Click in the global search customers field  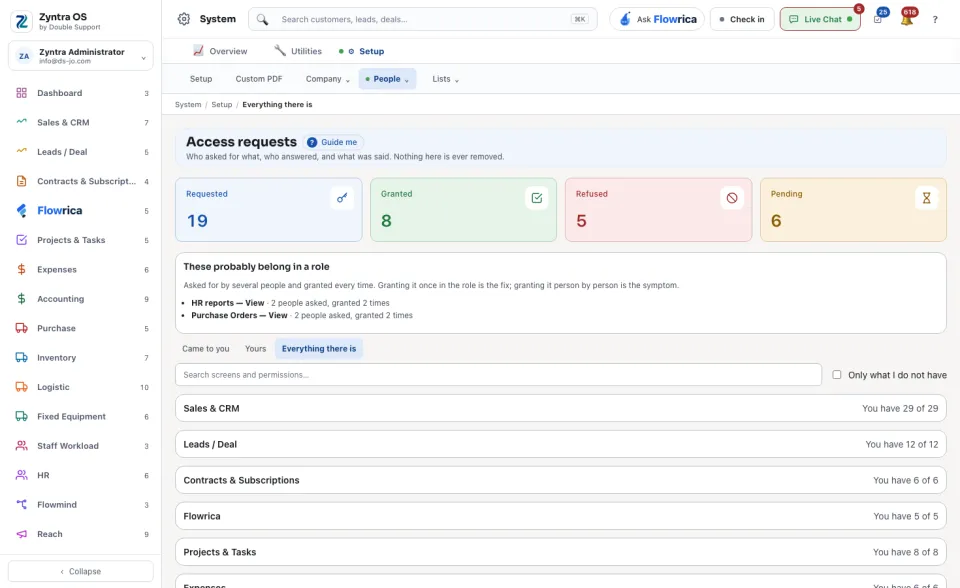click(422, 19)
